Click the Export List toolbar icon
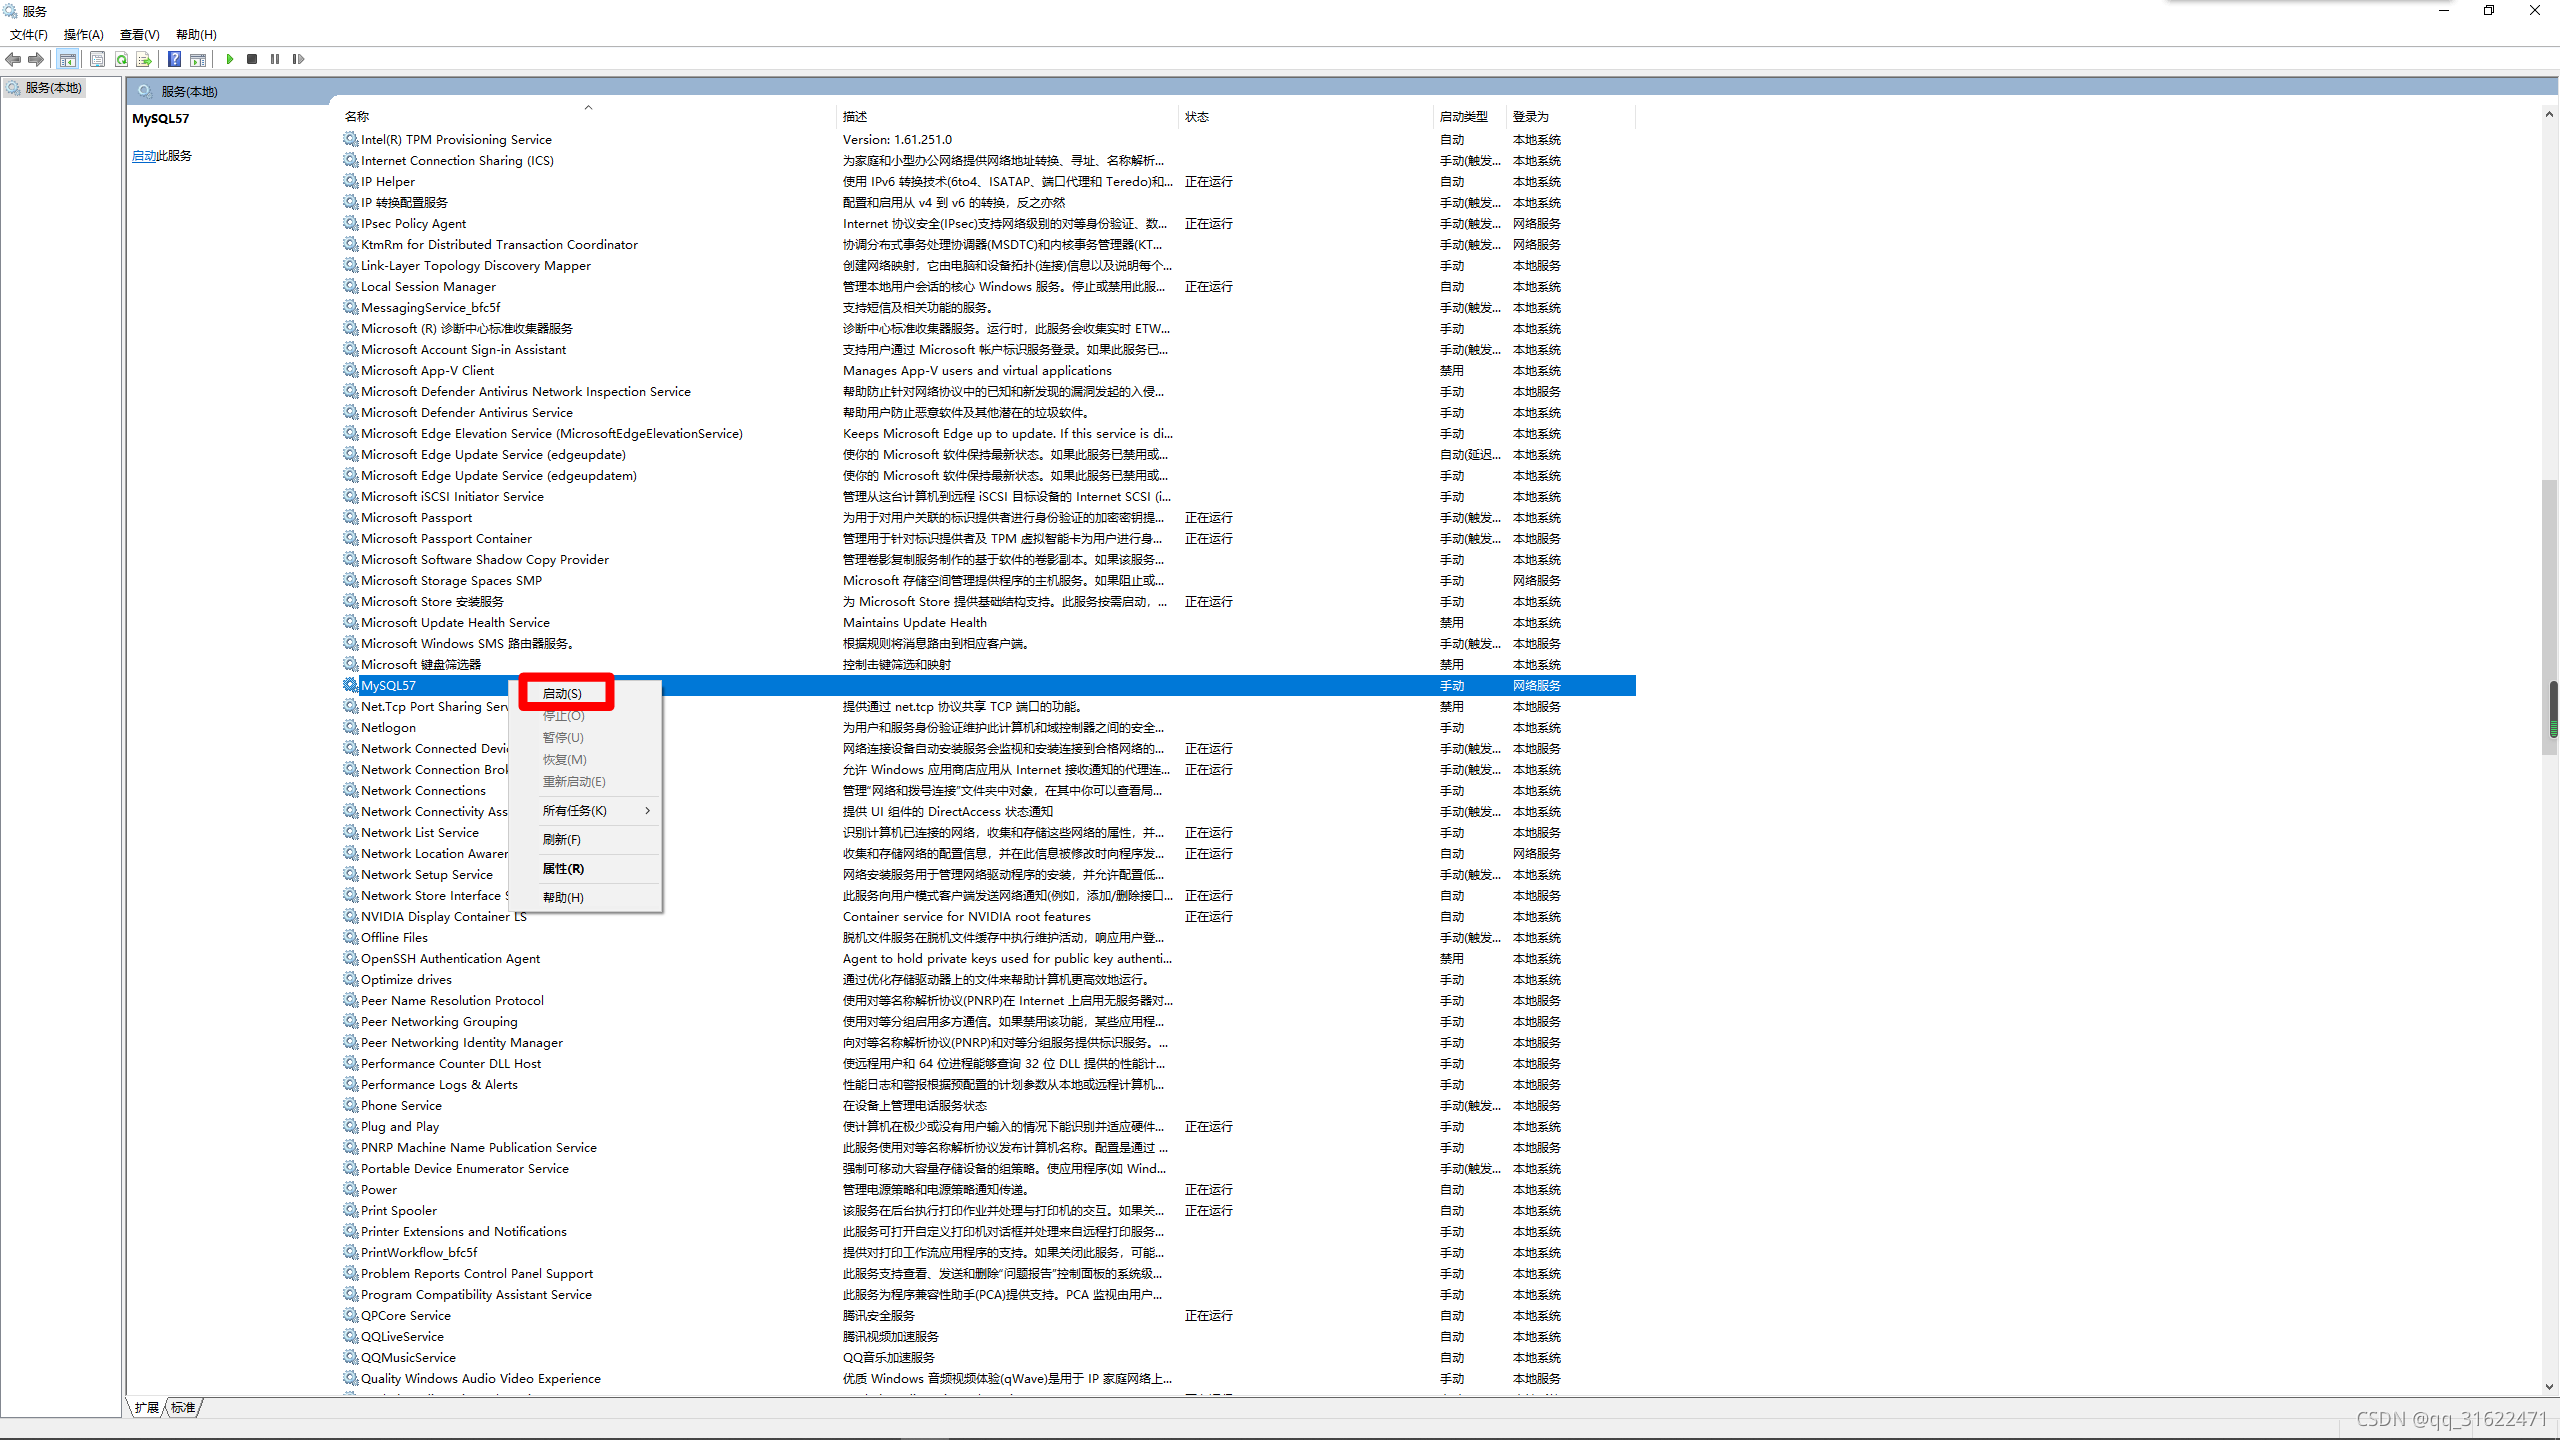Screen dimensions: 2560x1440 pyautogui.click(x=144, y=59)
